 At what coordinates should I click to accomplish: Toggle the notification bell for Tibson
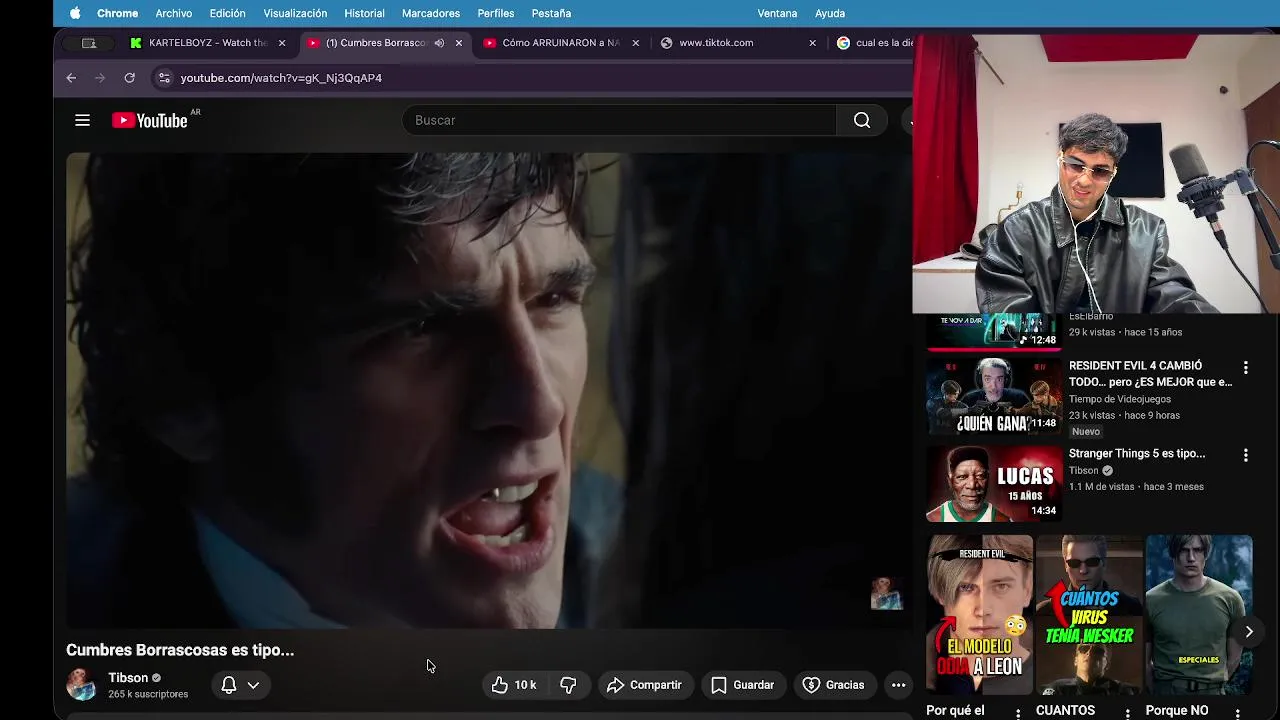coord(228,685)
